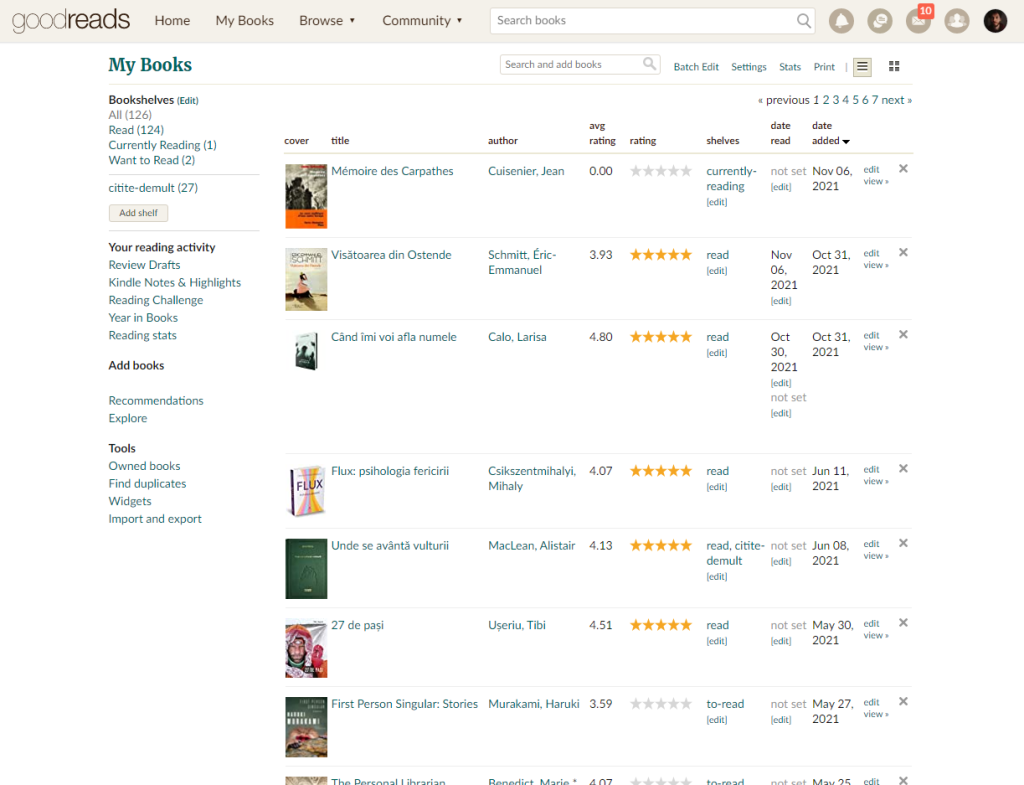Sort by author column header

tap(502, 140)
